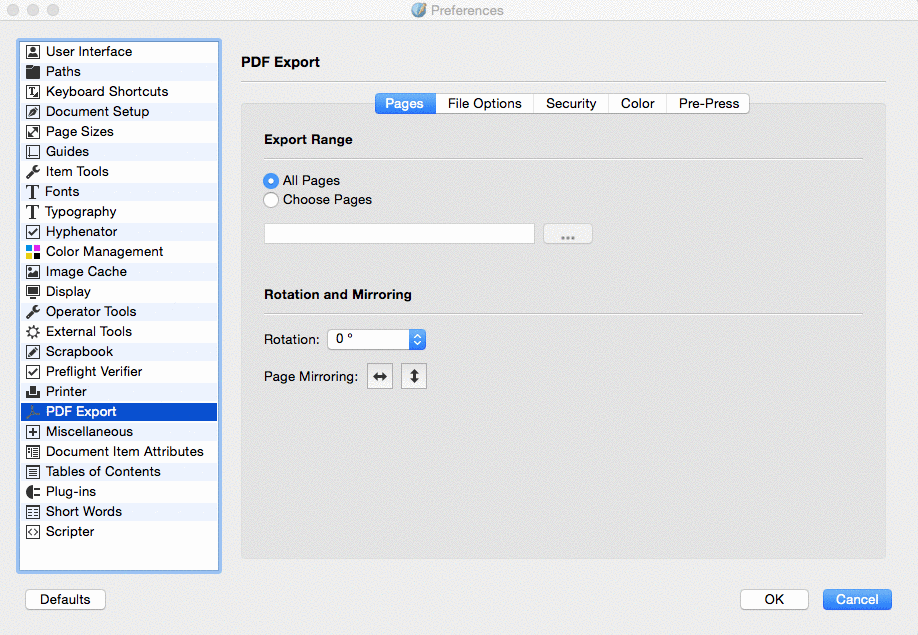Switch to the File Options tab
The height and width of the screenshot is (635, 918).
[x=484, y=103]
